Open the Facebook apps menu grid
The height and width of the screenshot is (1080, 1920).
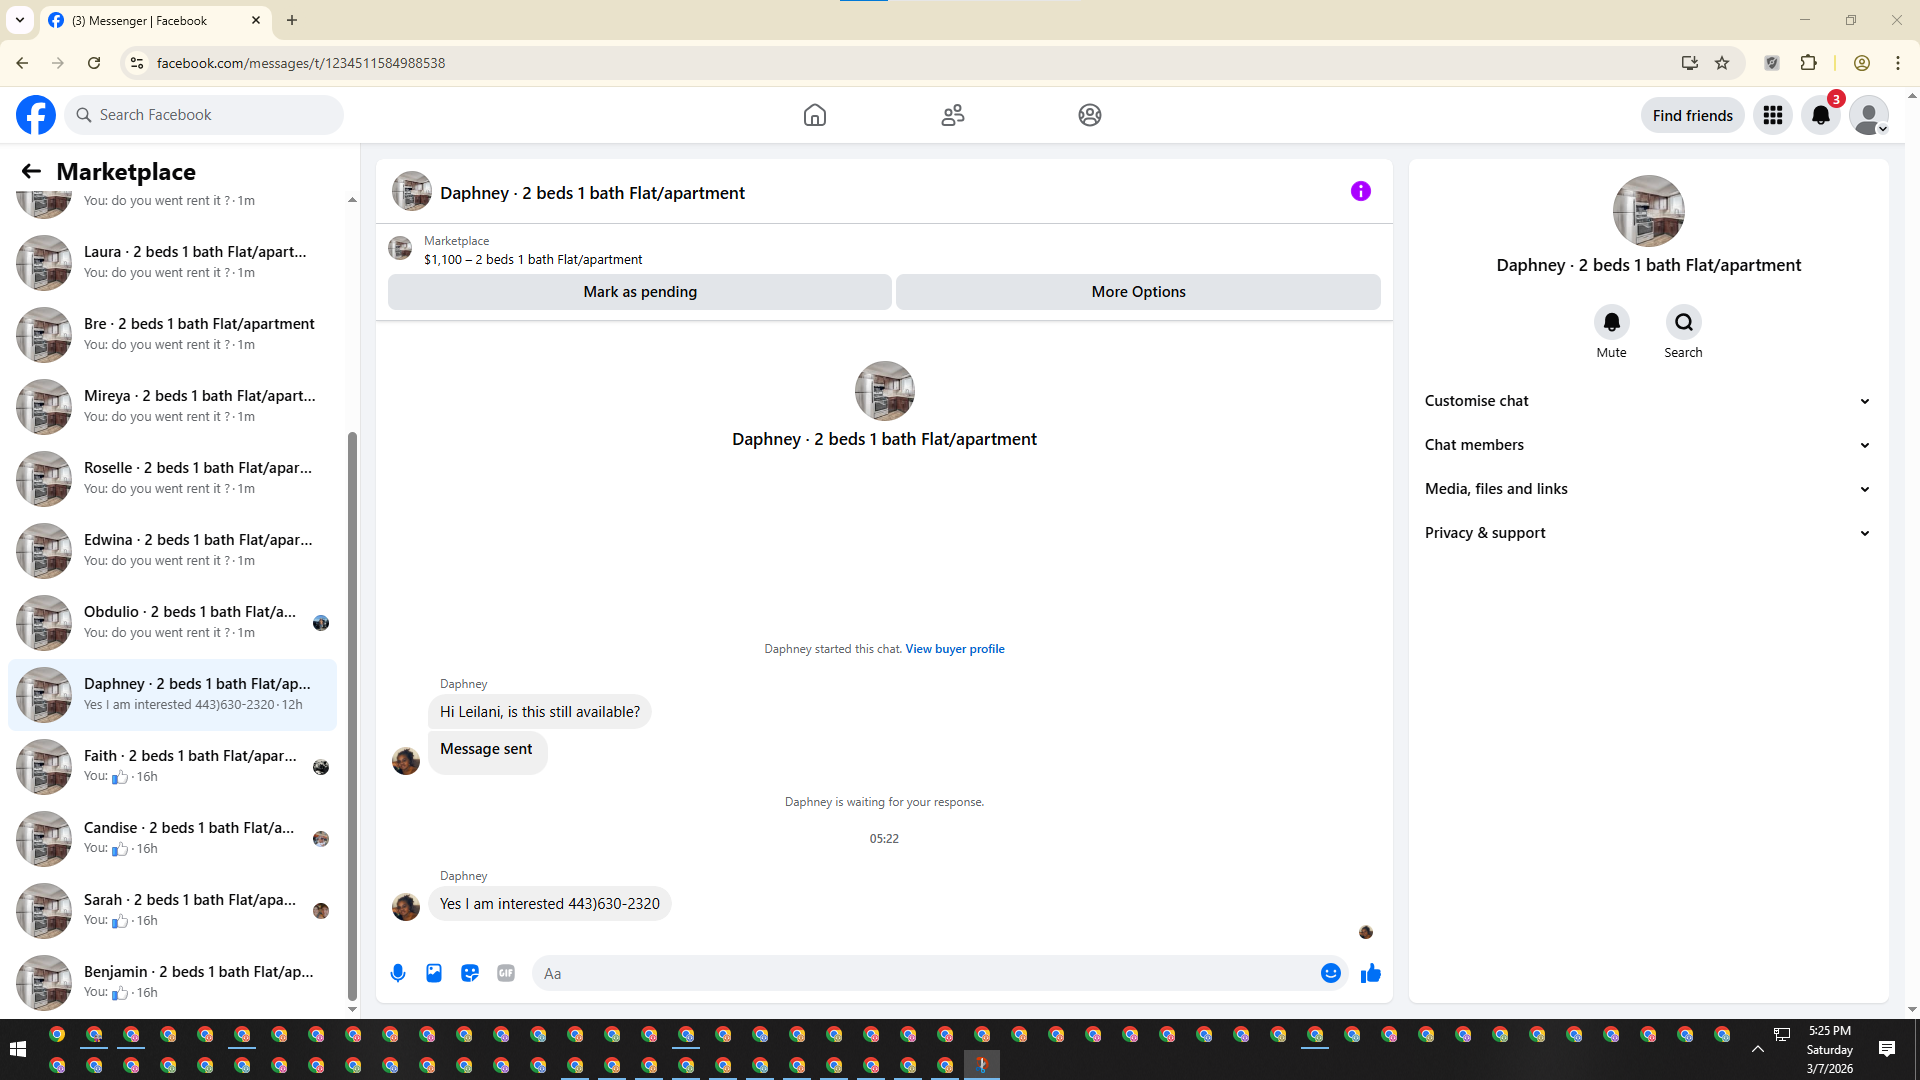click(1773, 115)
